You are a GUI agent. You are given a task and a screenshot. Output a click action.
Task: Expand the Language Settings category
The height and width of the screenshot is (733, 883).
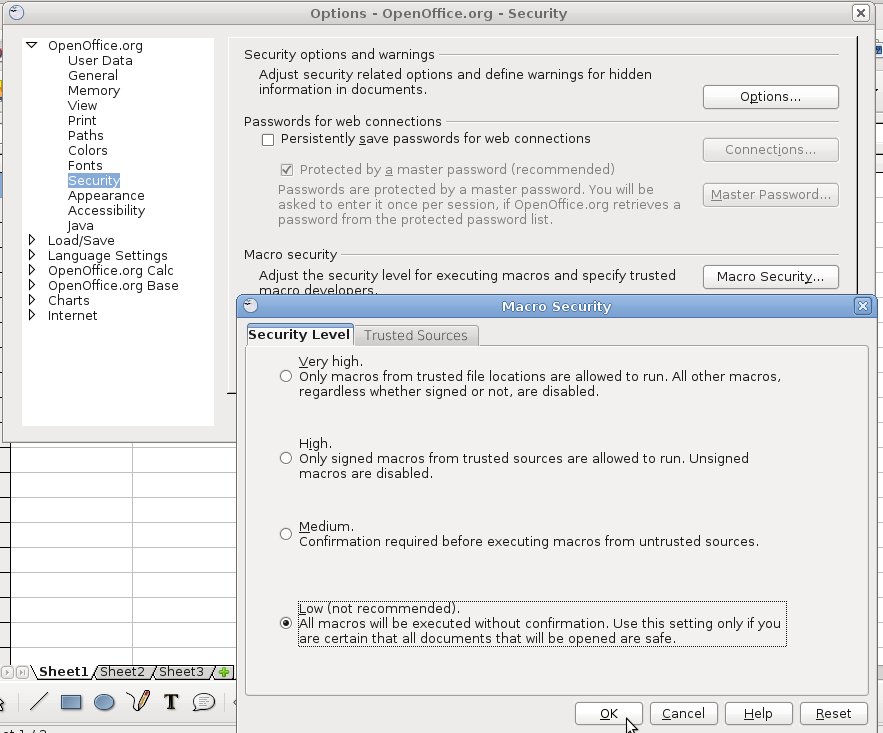point(32,255)
